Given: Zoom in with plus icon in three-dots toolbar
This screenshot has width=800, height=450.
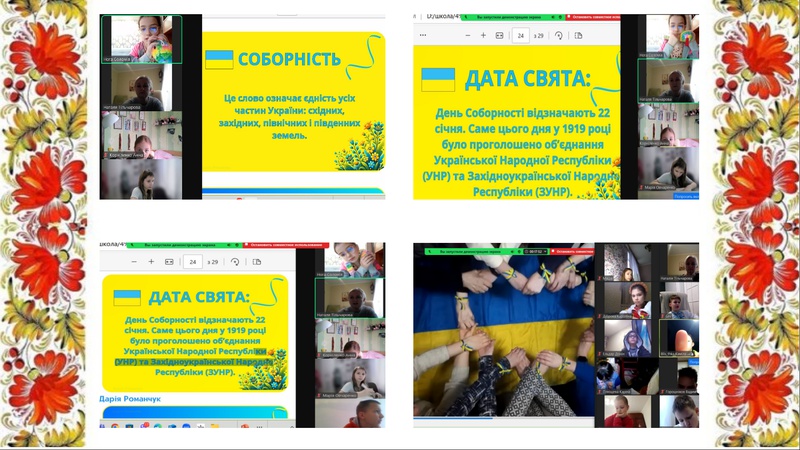Looking at the screenshot, I should 483,35.
